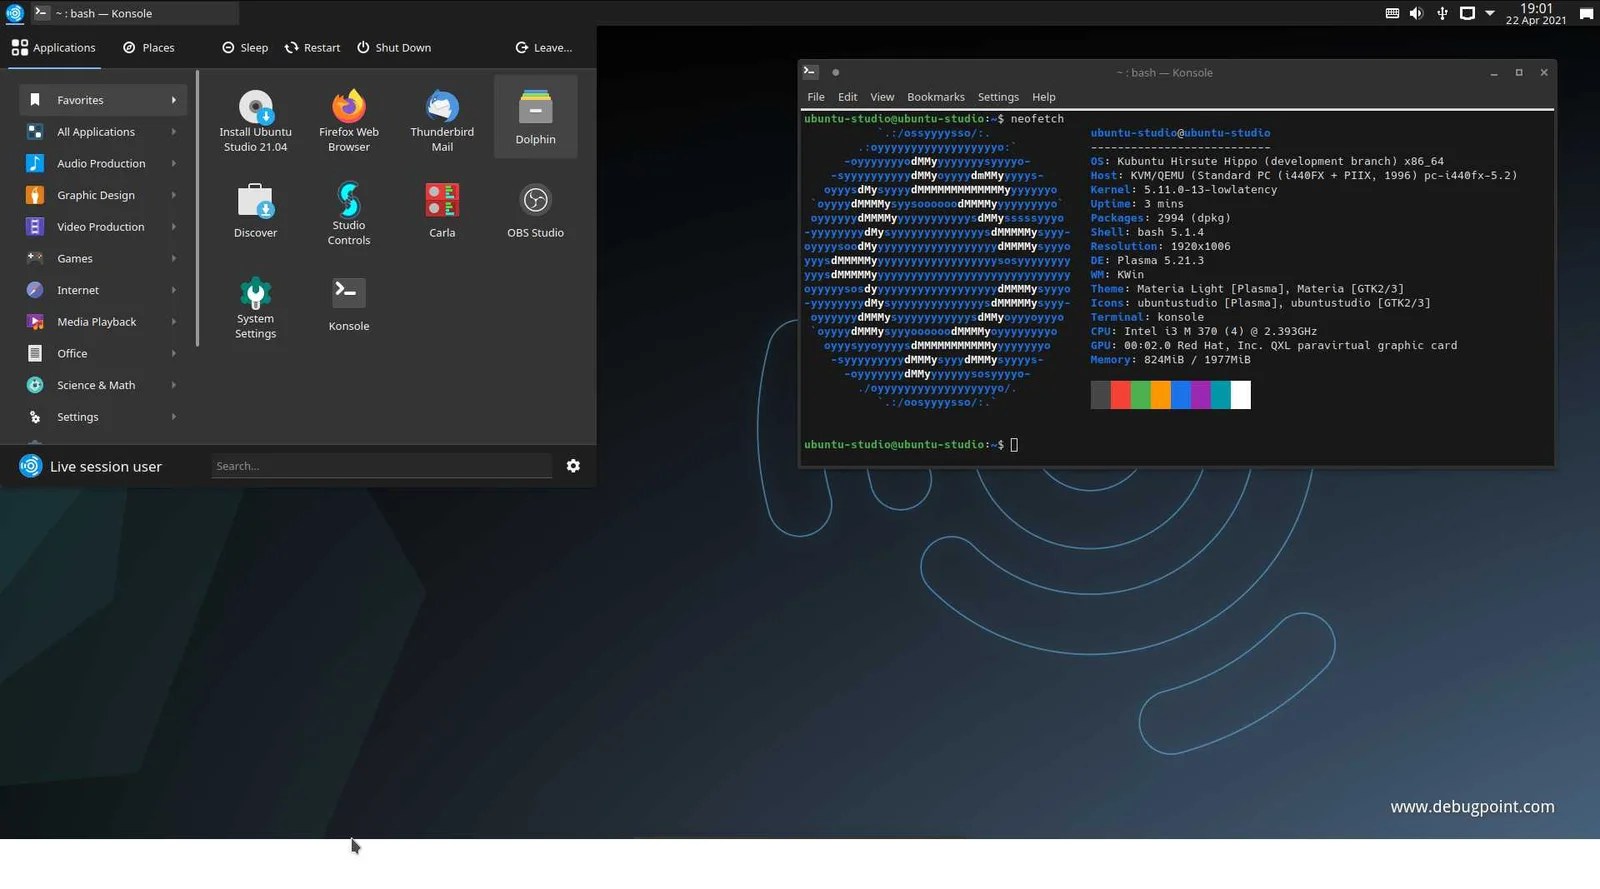This screenshot has height=889, width=1600.
Task: Click the Ubuntu Studio application launcher icon
Action: point(15,13)
